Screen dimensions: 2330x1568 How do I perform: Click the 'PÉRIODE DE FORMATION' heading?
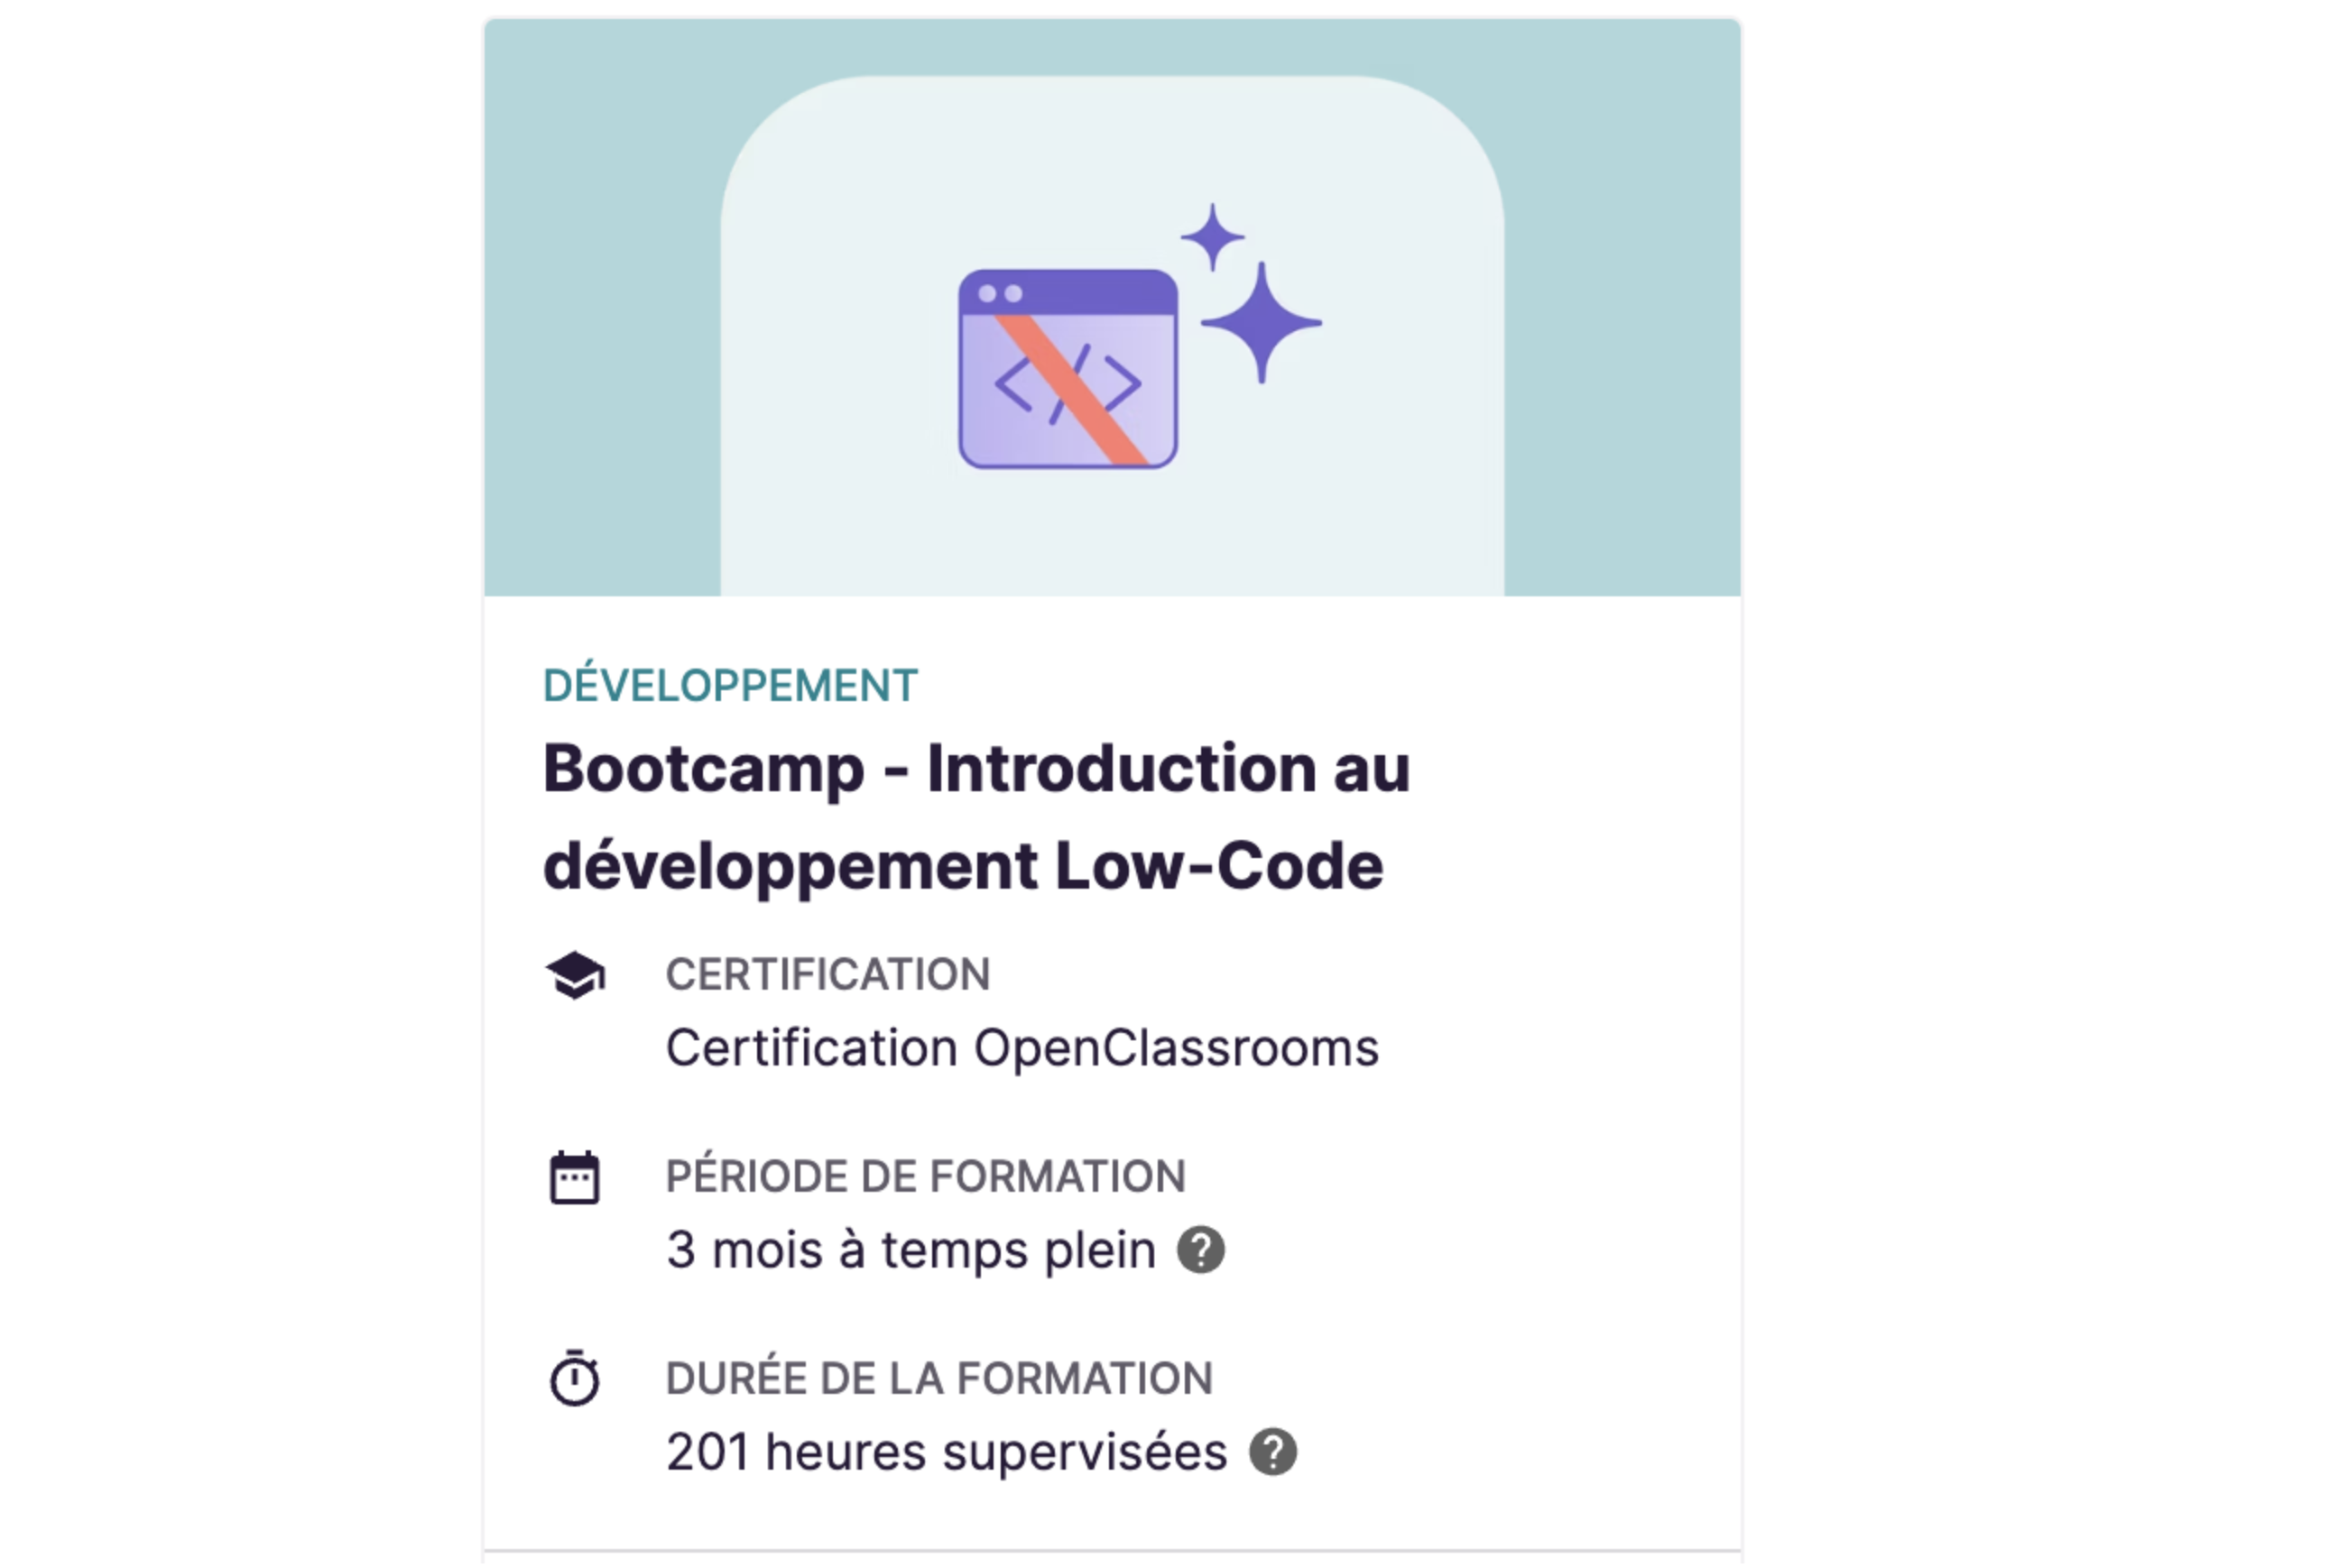point(925,1176)
